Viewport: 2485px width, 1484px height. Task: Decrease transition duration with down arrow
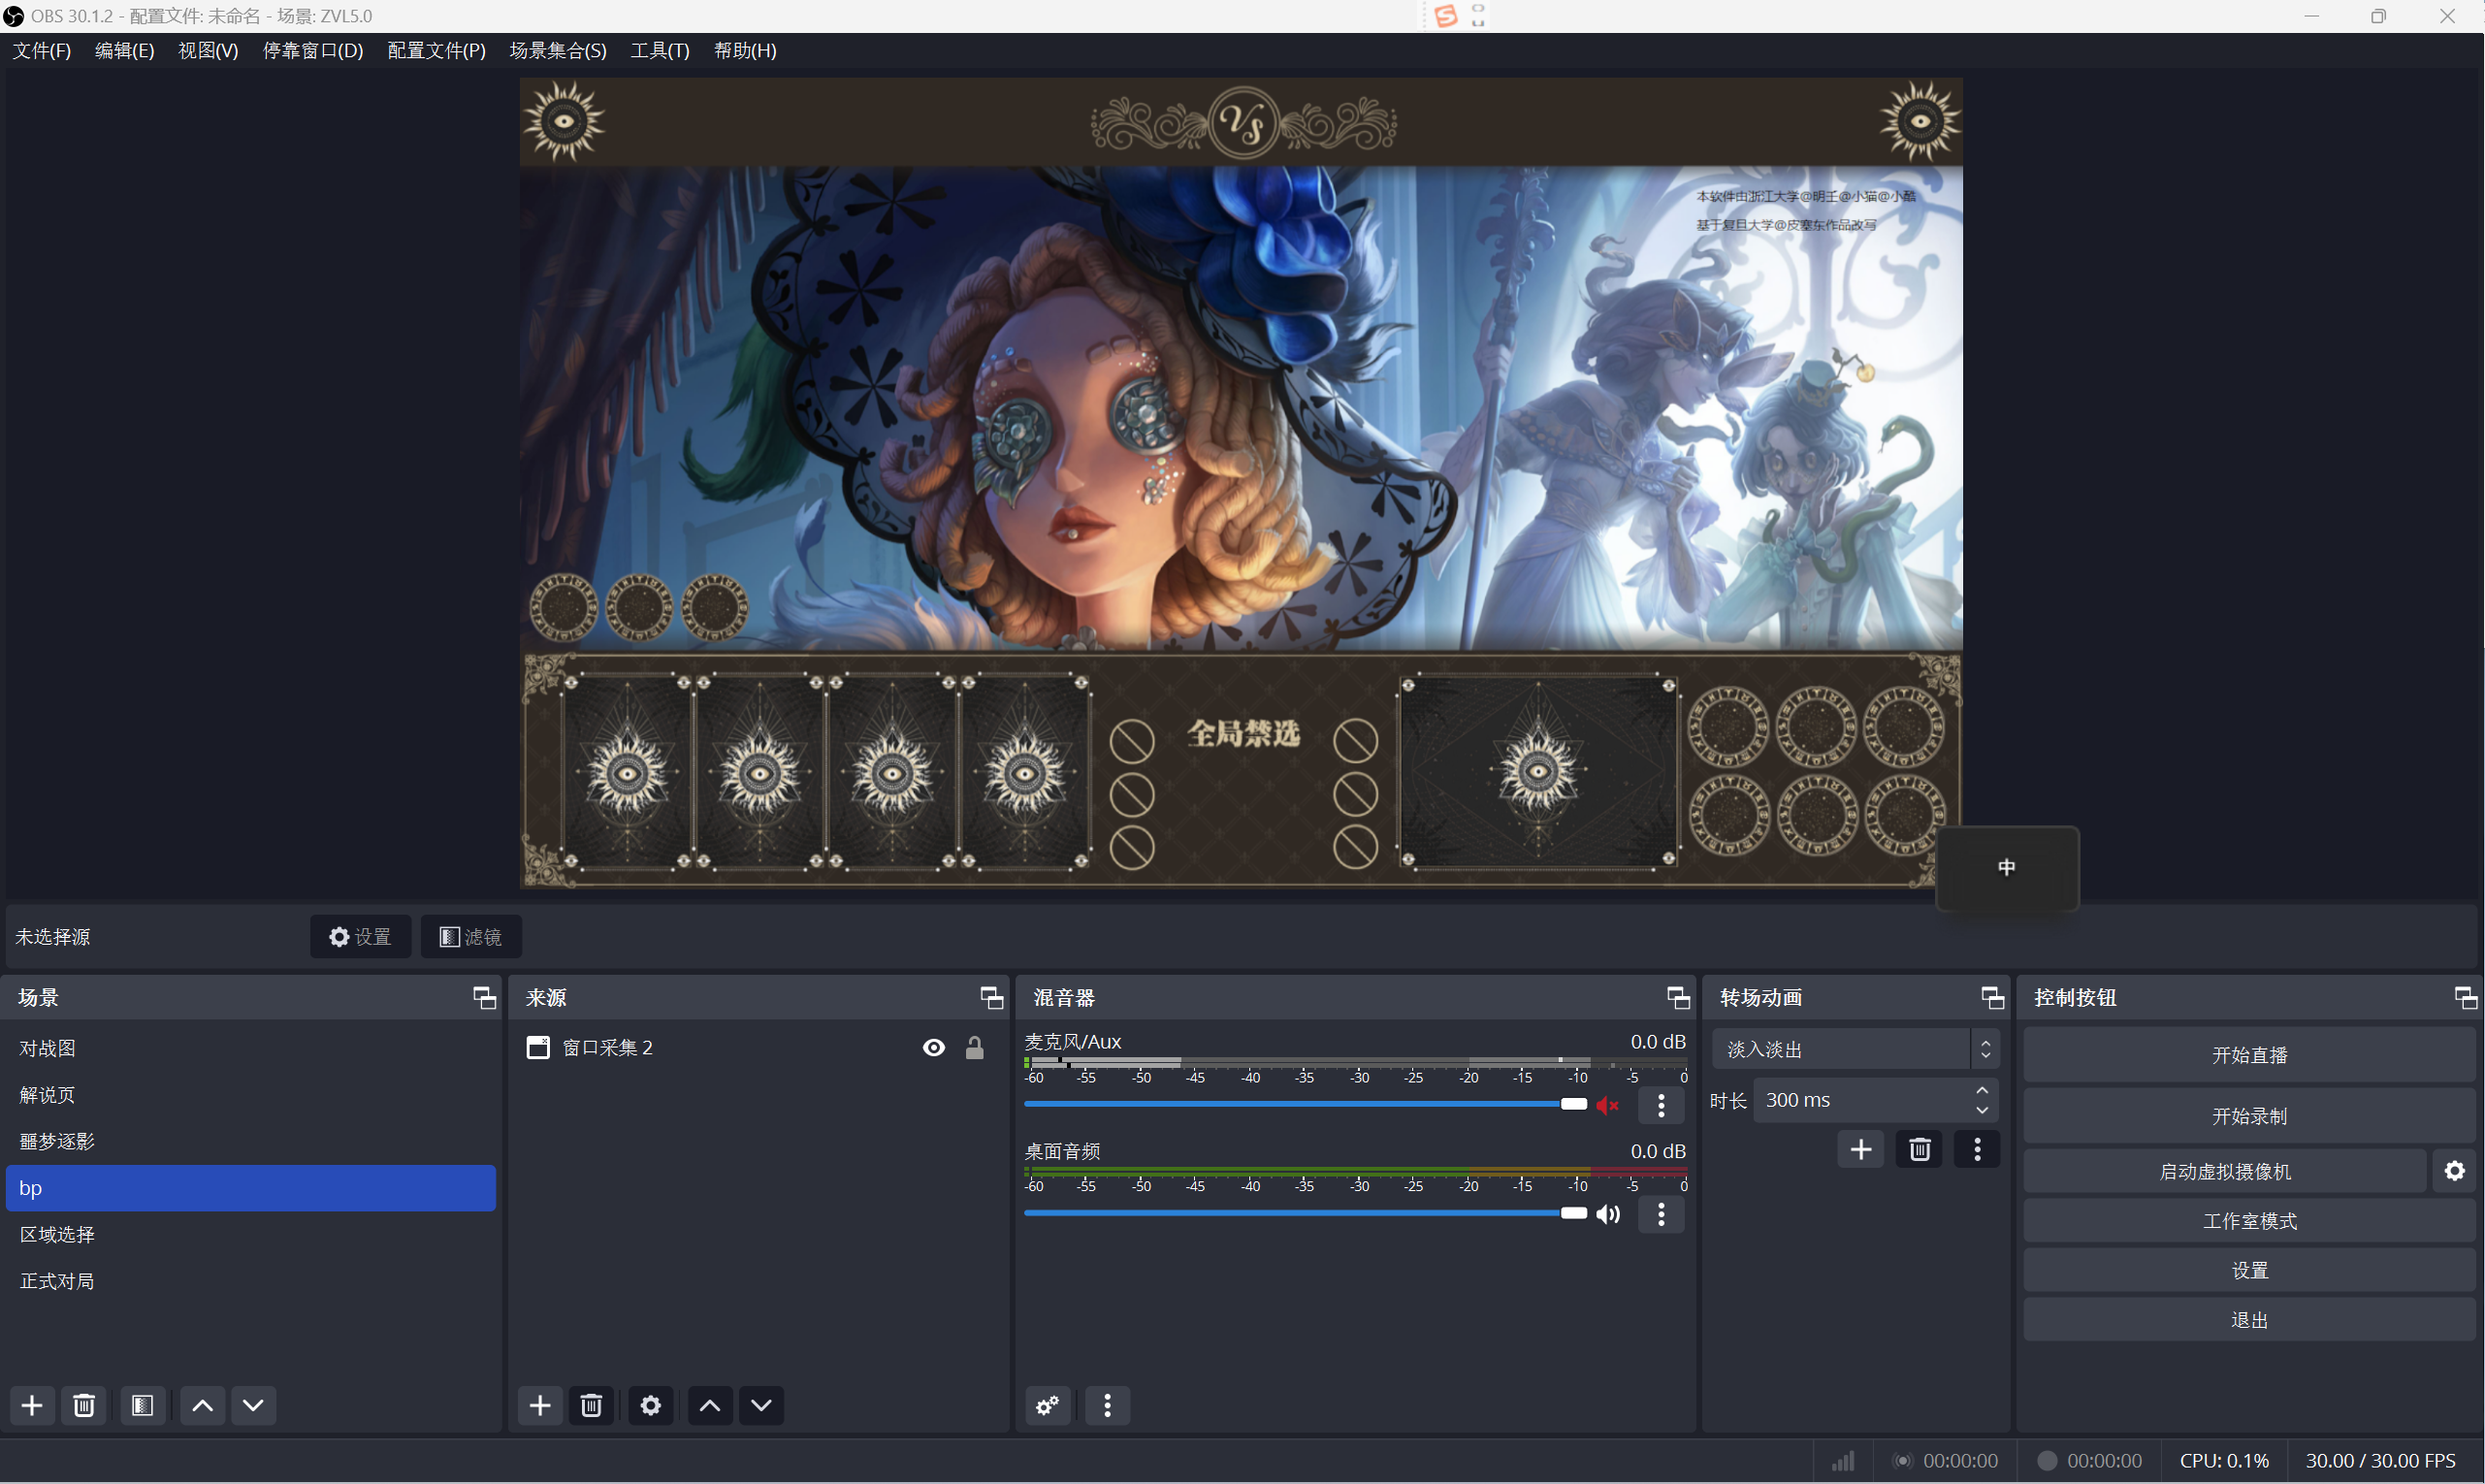pyautogui.click(x=1982, y=1110)
